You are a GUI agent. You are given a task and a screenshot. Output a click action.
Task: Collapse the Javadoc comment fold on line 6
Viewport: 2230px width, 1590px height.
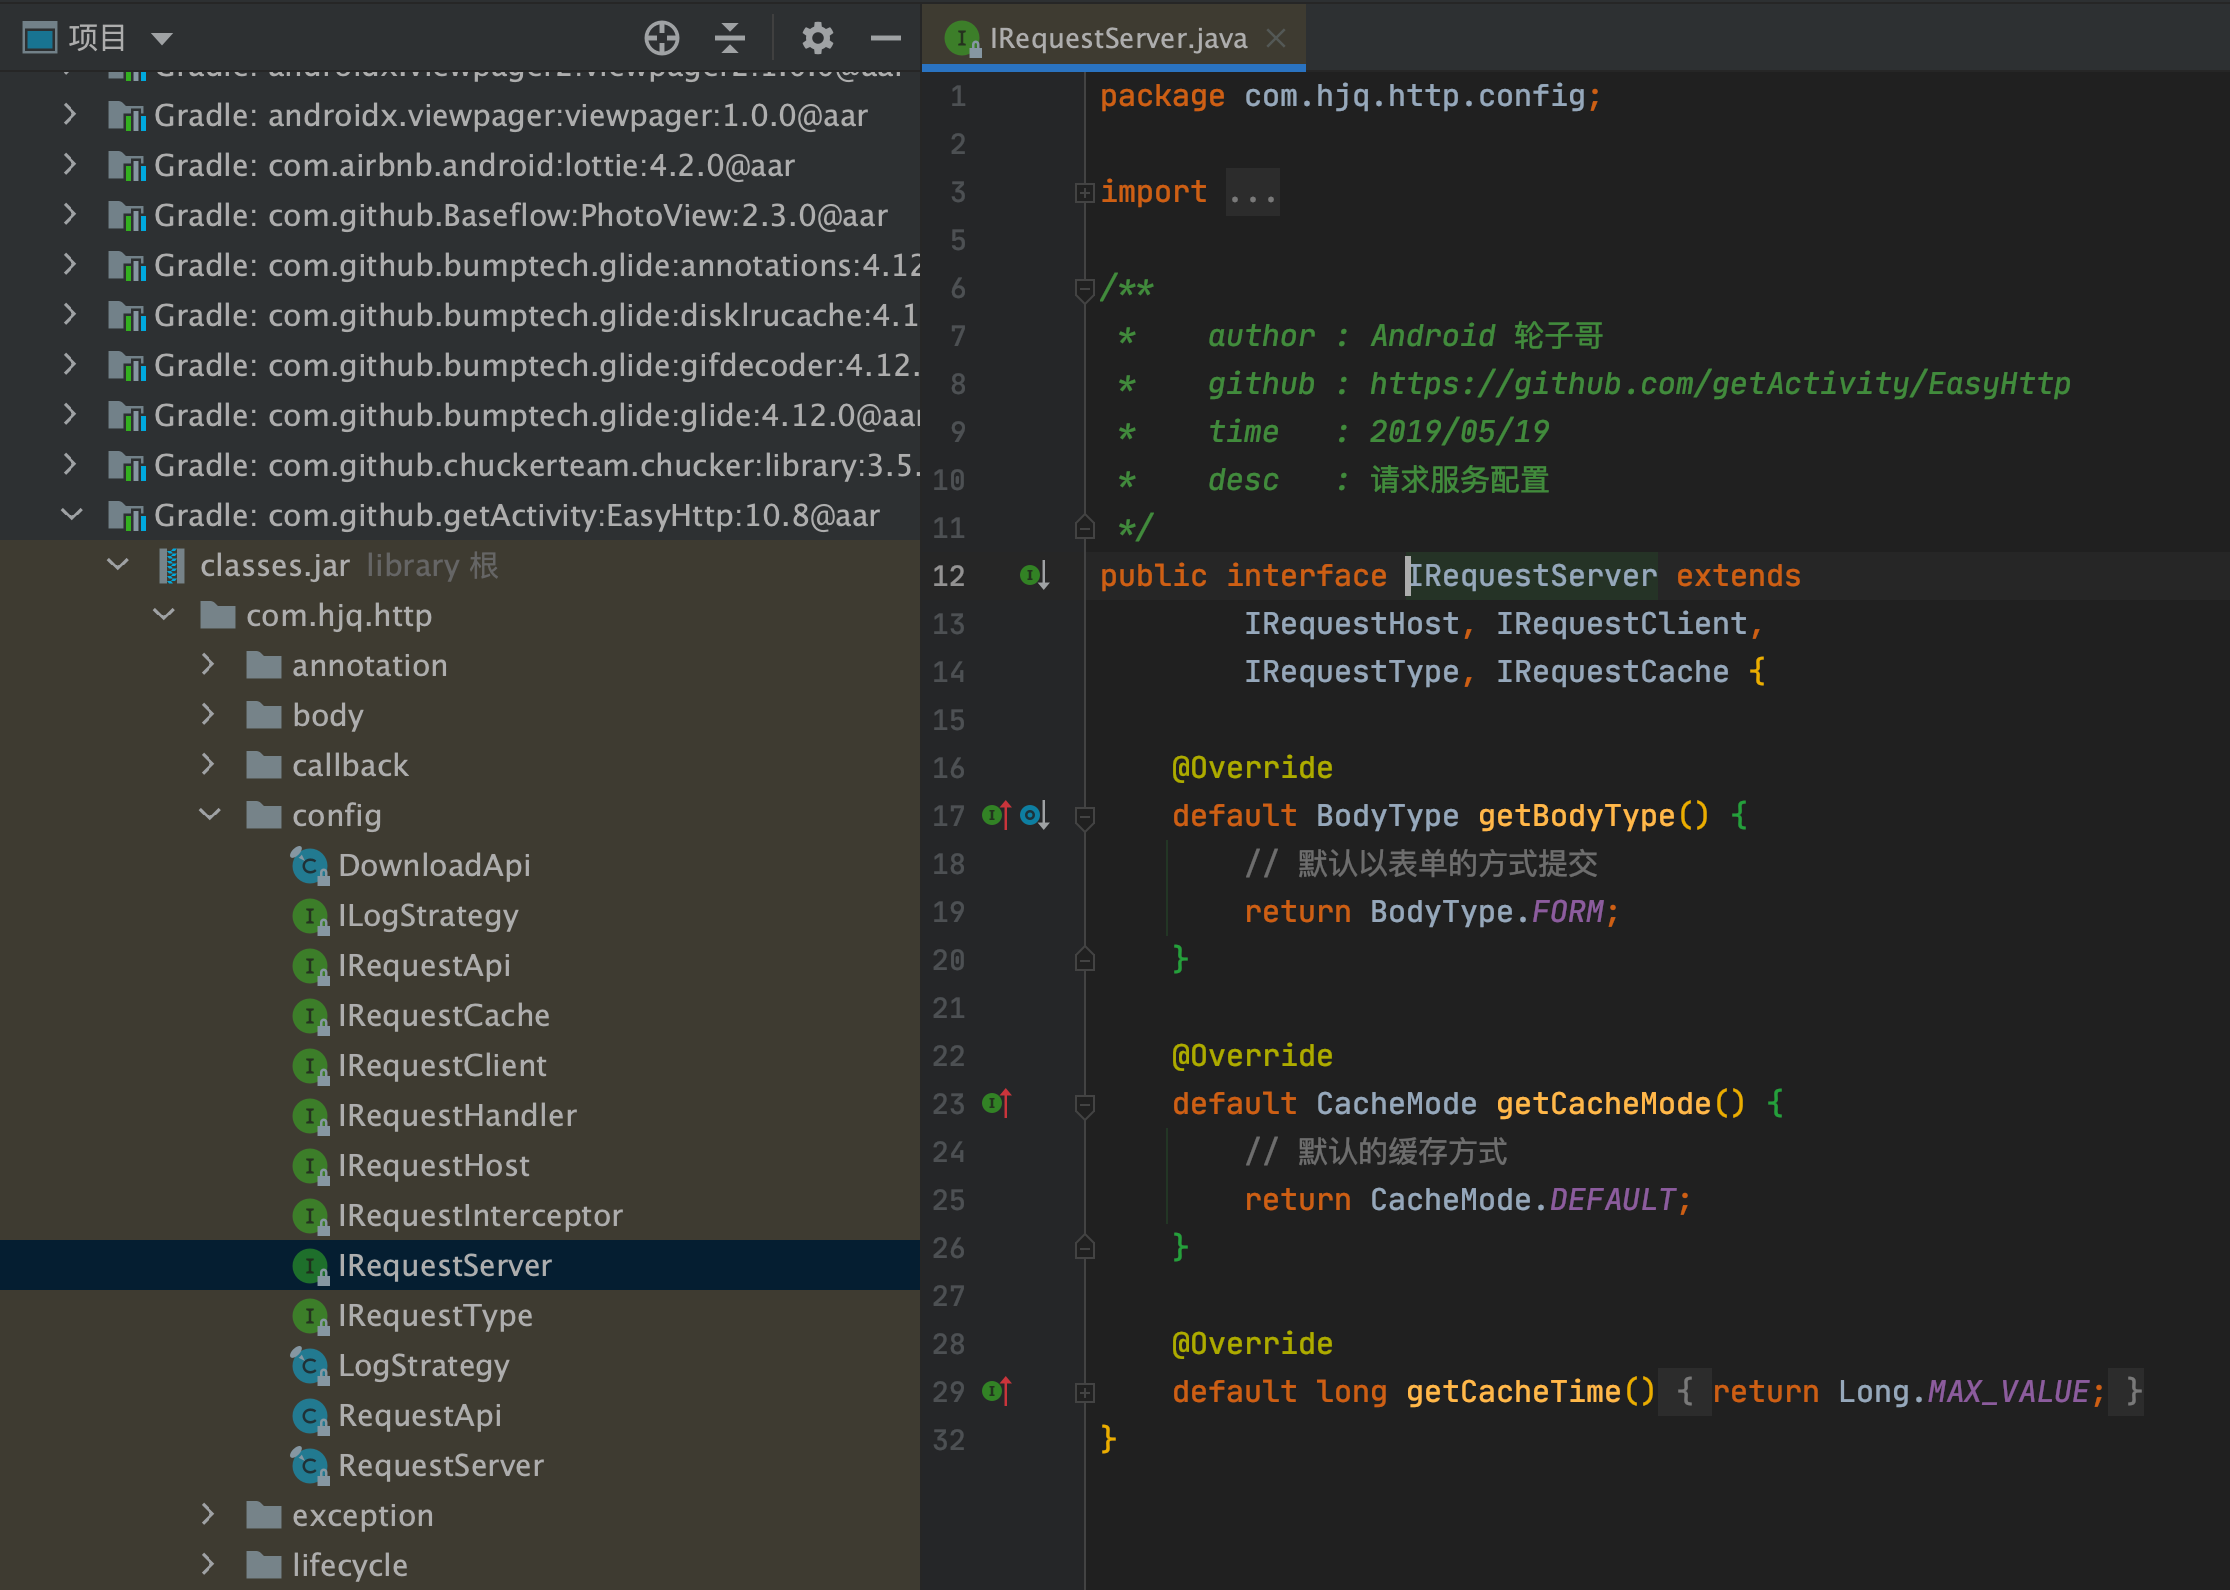tap(1084, 289)
